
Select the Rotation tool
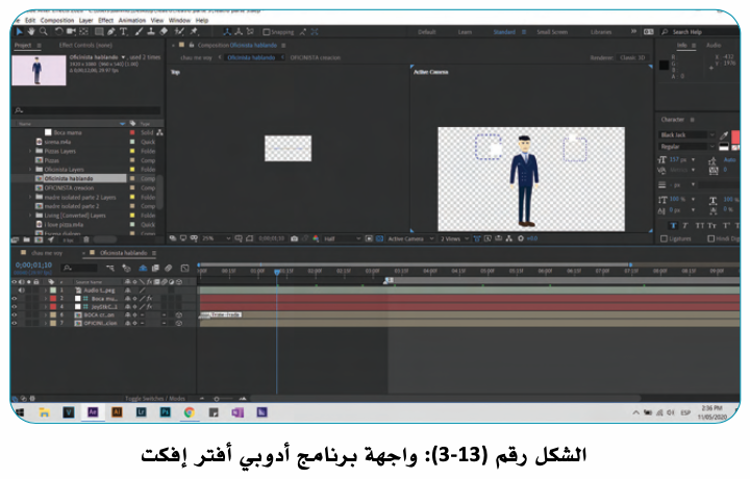click(58, 32)
